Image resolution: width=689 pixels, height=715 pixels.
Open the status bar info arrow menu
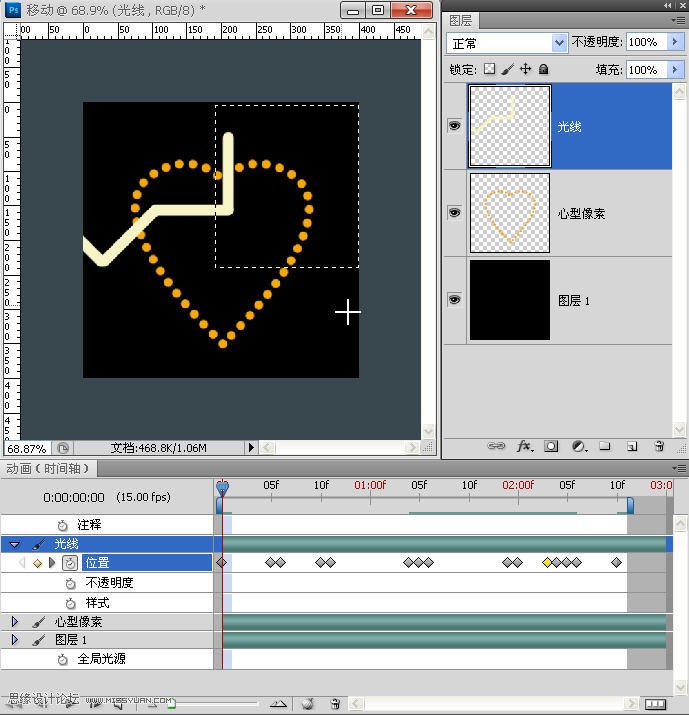(251, 448)
